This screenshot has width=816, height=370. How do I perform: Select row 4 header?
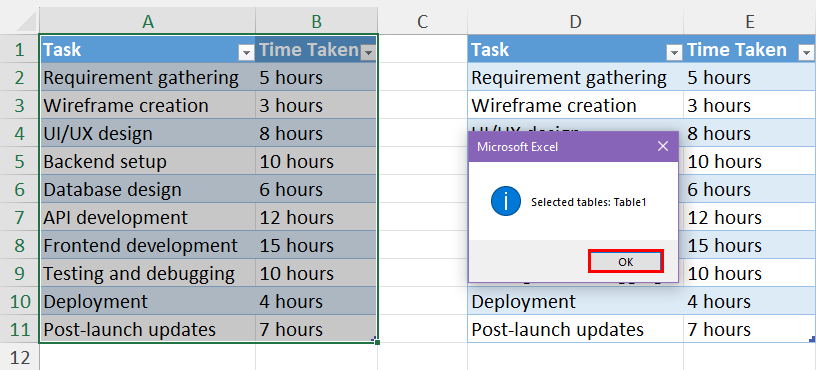(20, 134)
